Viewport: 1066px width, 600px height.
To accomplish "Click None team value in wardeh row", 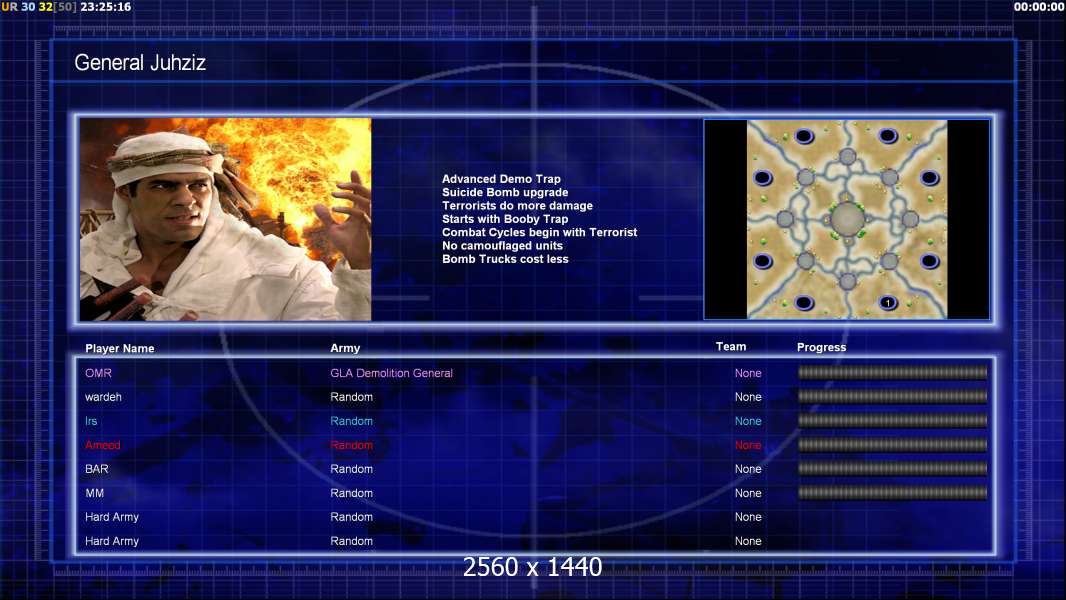I will (748, 397).
